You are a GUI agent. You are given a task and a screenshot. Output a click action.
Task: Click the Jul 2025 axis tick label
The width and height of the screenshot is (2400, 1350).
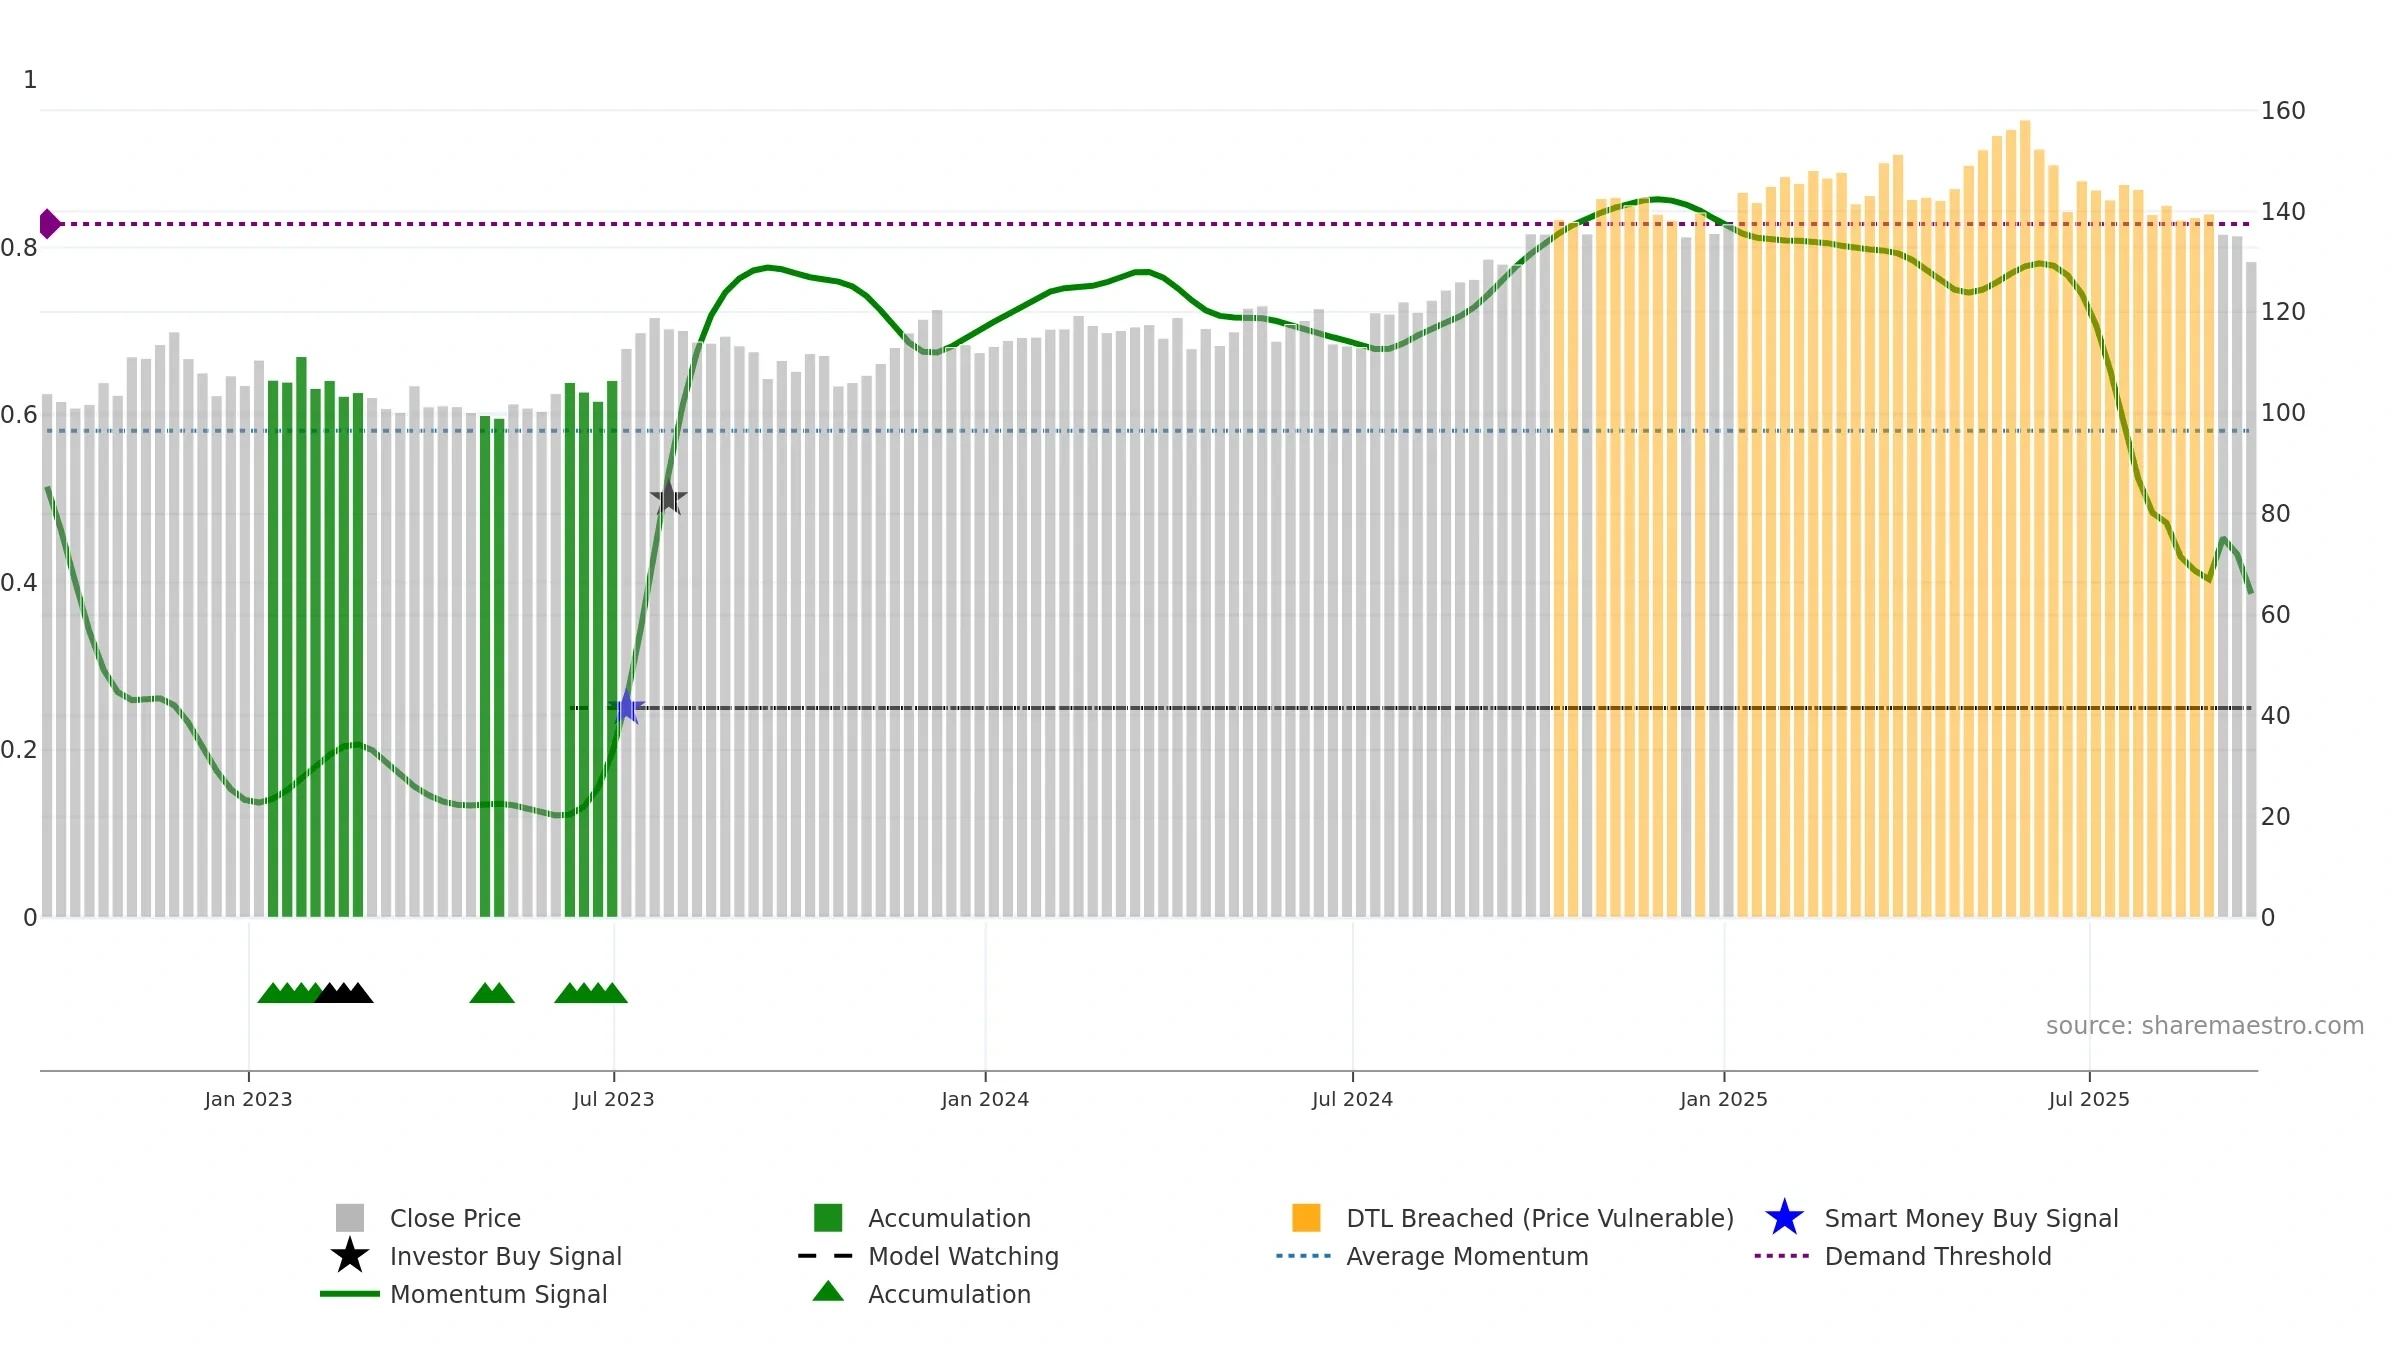(2089, 1100)
